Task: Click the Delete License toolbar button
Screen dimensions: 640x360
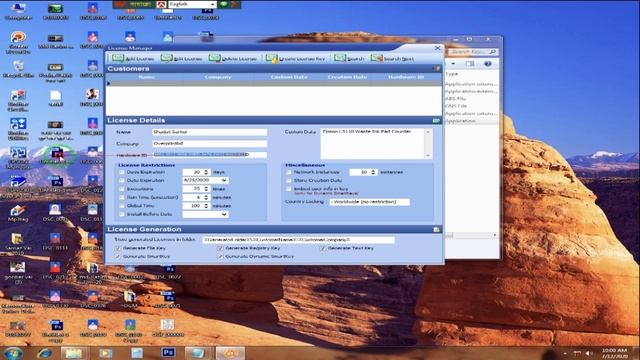Action: pyautogui.click(x=233, y=58)
